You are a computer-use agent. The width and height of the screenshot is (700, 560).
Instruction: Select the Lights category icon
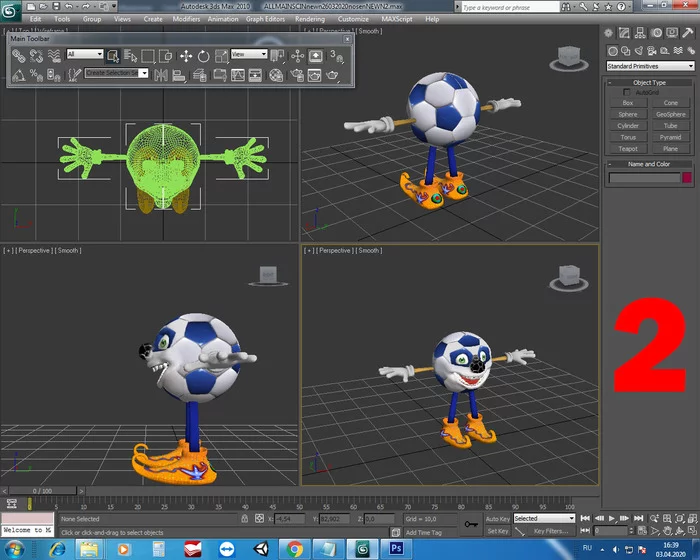[639, 51]
